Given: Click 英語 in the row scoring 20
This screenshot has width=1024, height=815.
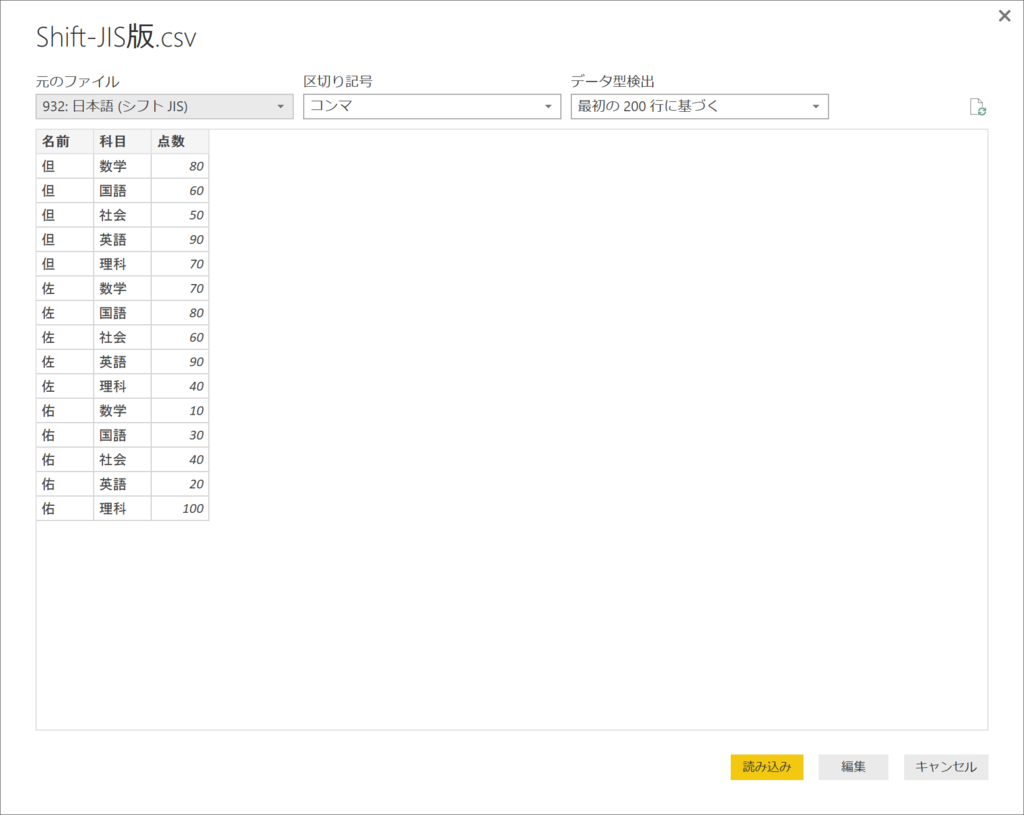Looking at the screenshot, I should pyautogui.click(x=122, y=484).
